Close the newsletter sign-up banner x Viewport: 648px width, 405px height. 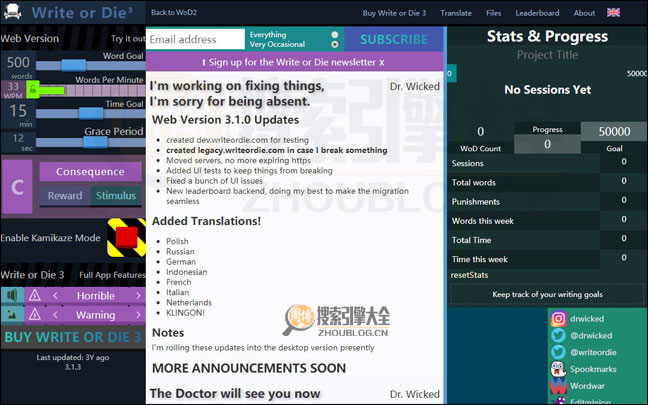tap(382, 62)
